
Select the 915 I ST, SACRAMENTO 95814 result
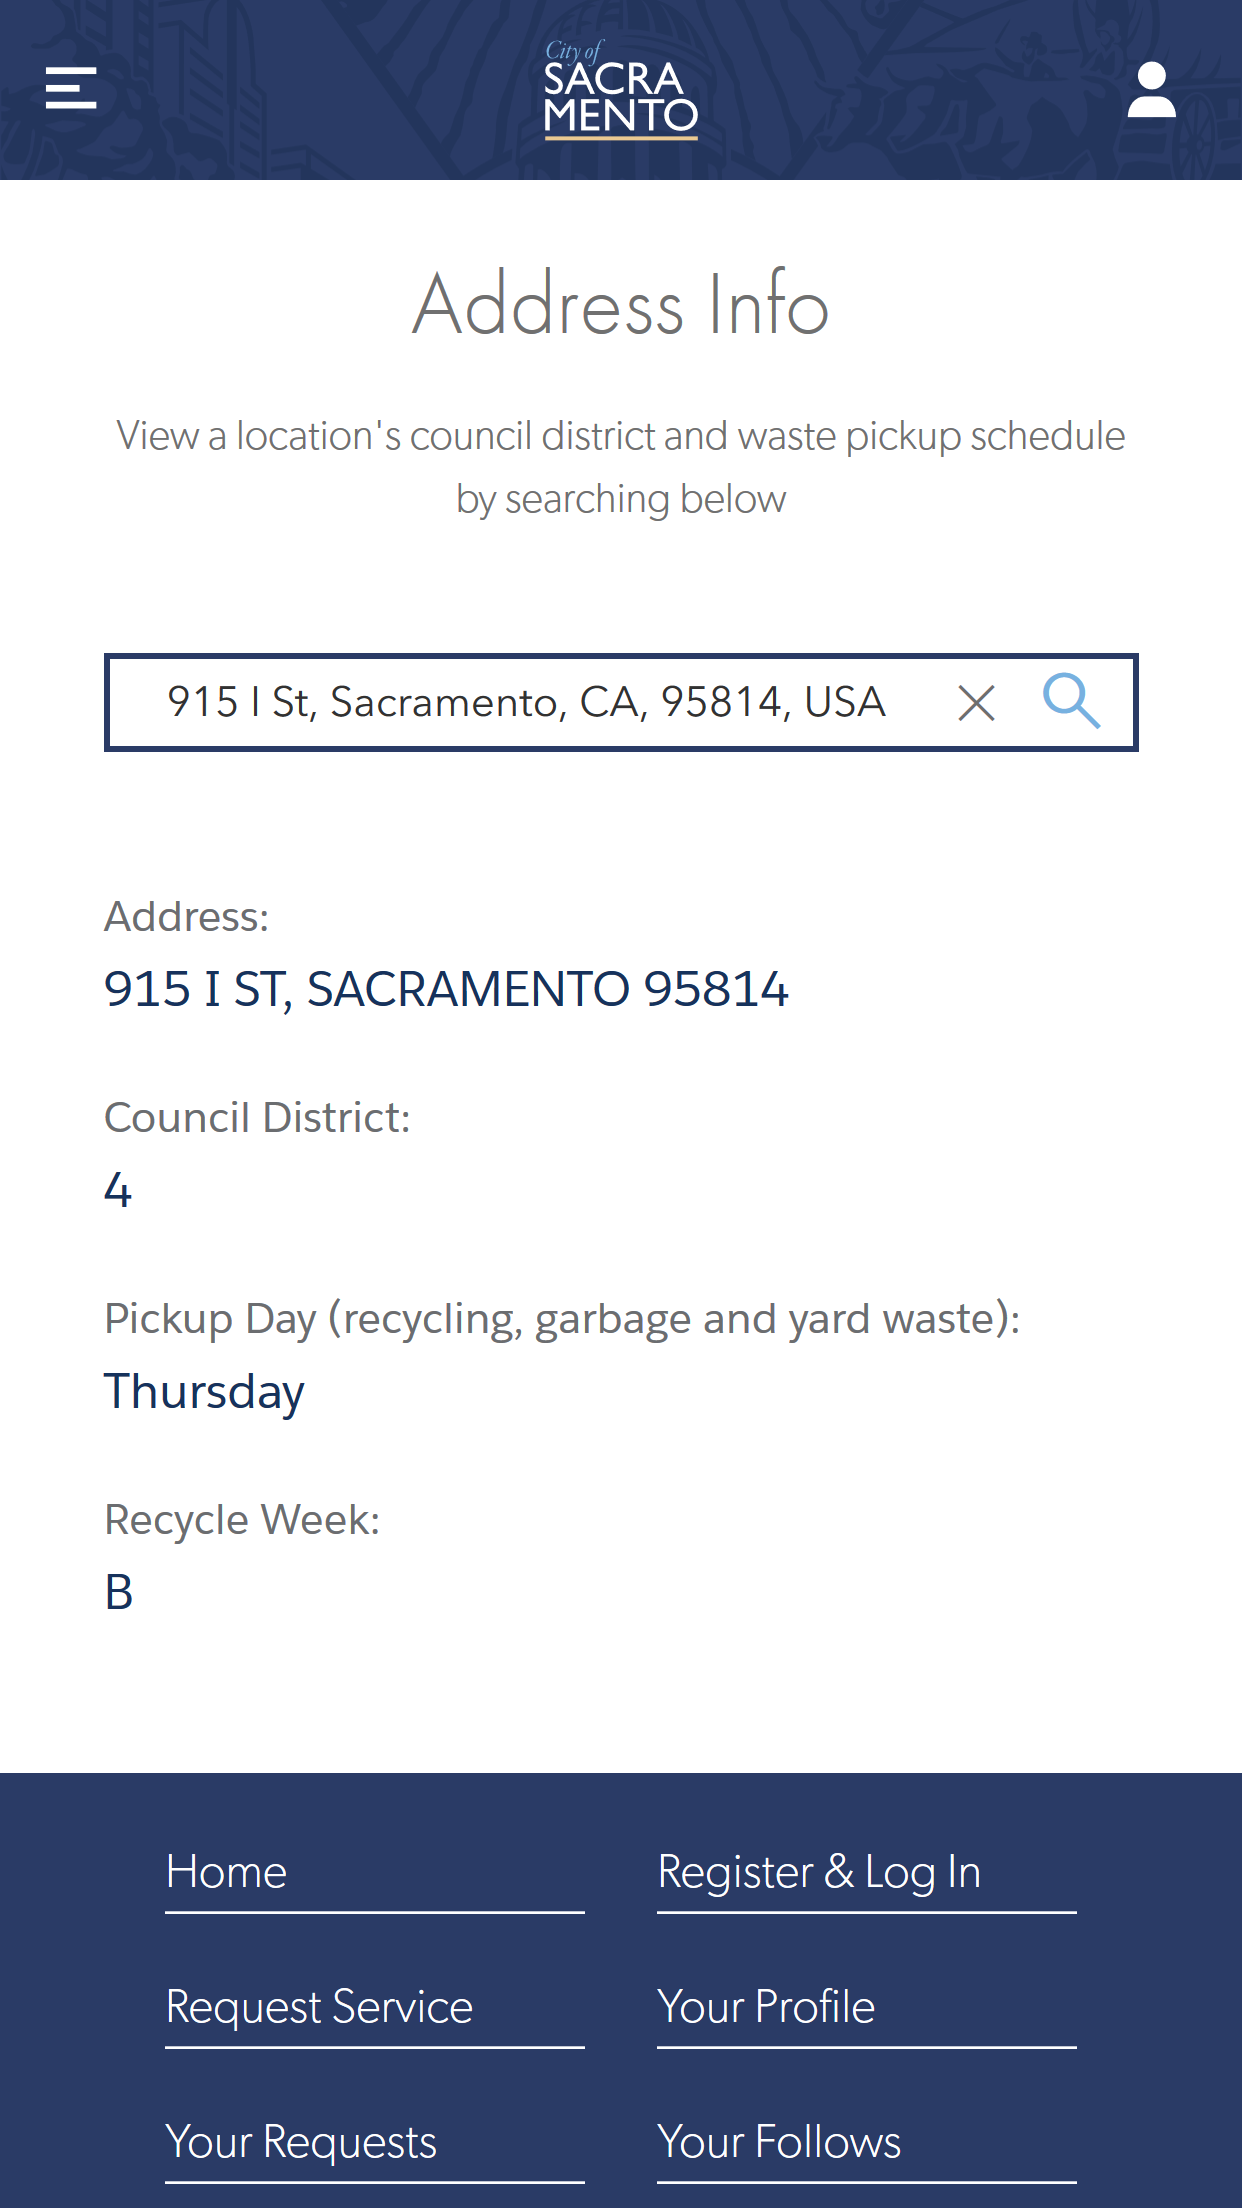tap(446, 989)
